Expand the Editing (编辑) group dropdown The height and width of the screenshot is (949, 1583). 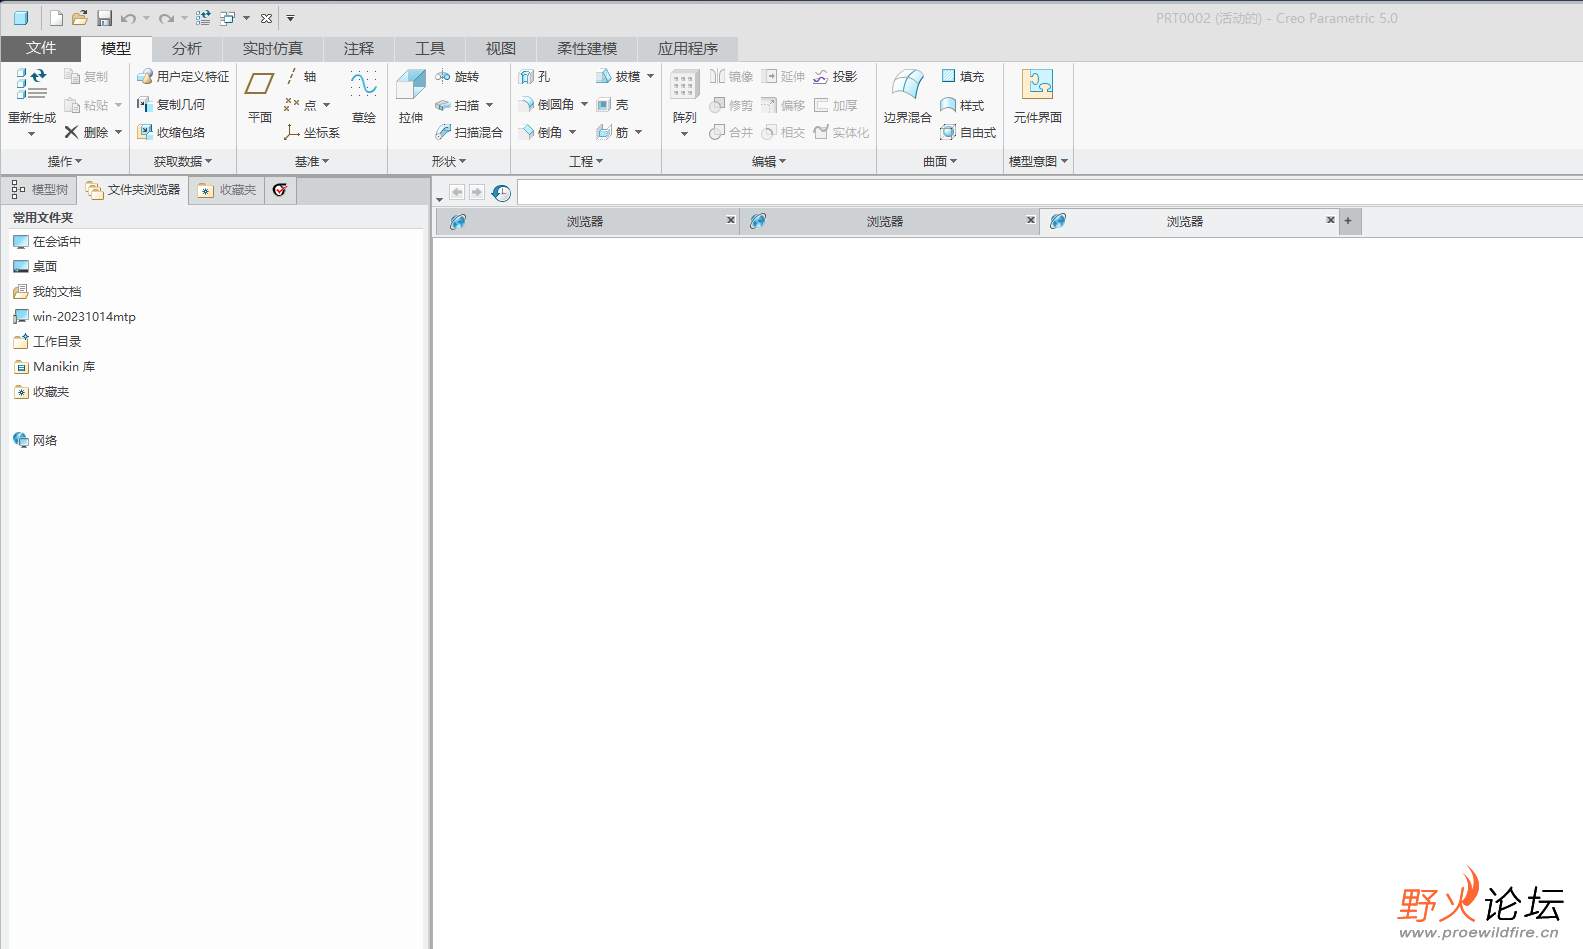[769, 161]
